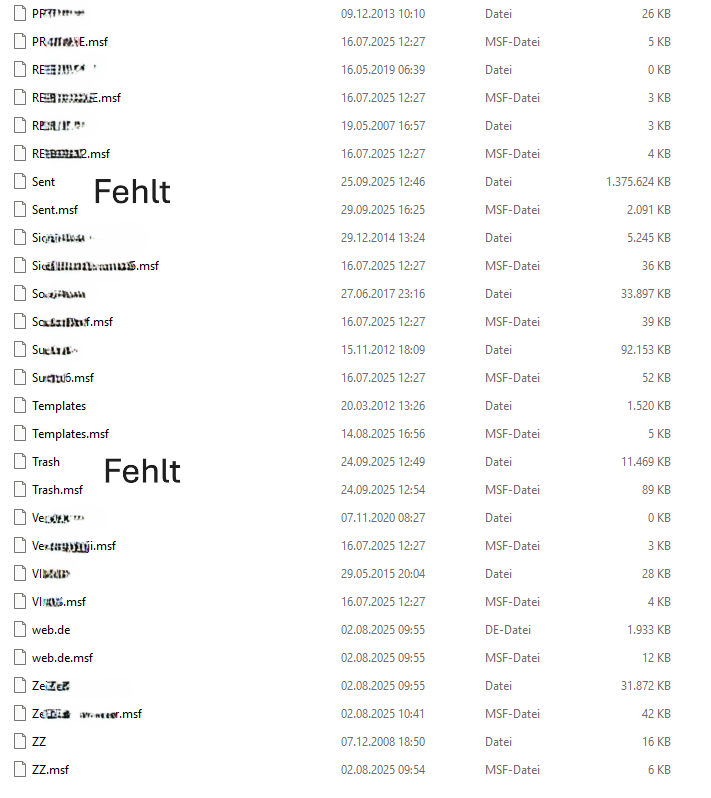Click the file icon of web.de
The image size is (711, 798).
click(19, 630)
